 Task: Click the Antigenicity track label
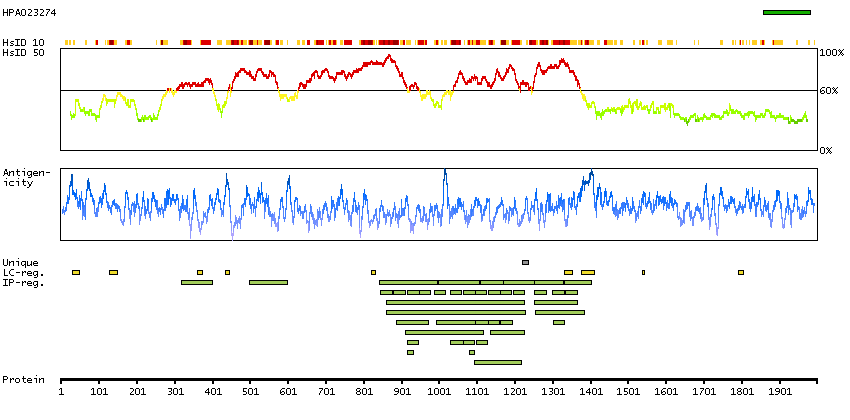(23, 177)
